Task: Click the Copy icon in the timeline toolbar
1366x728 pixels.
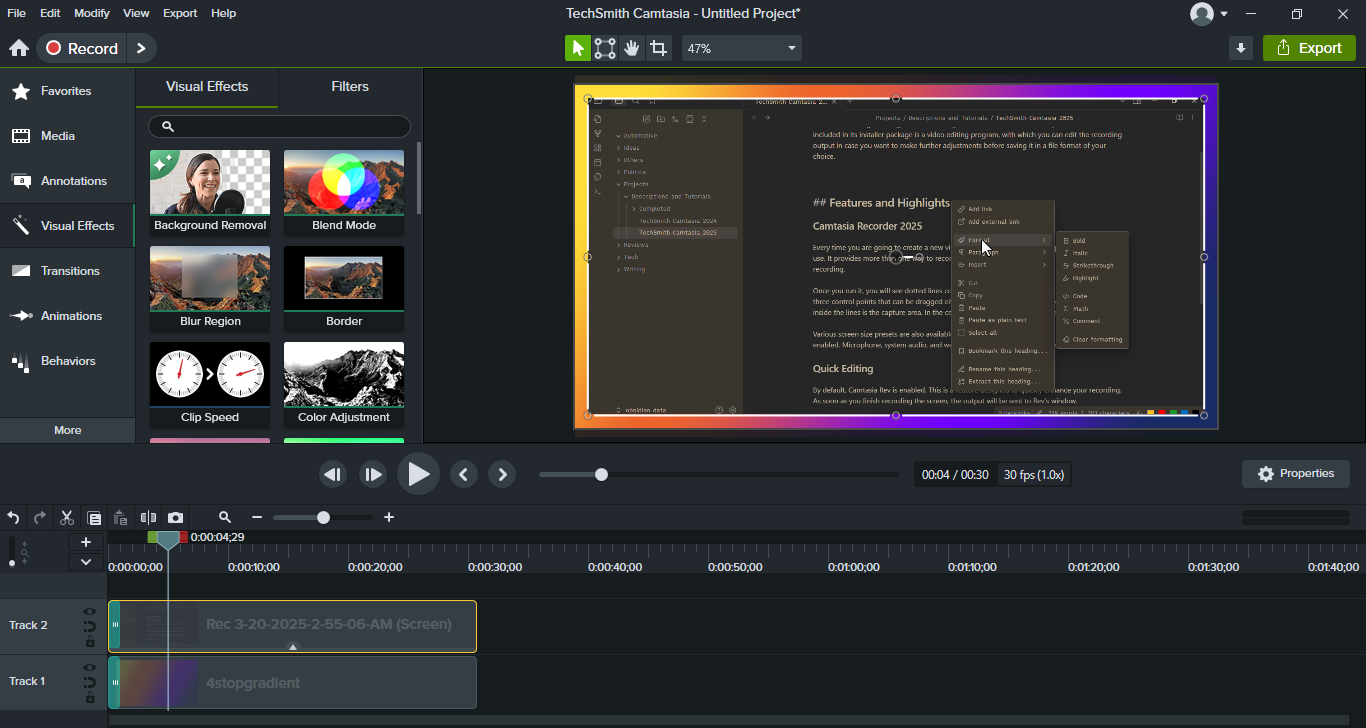Action: coord(93,517)
